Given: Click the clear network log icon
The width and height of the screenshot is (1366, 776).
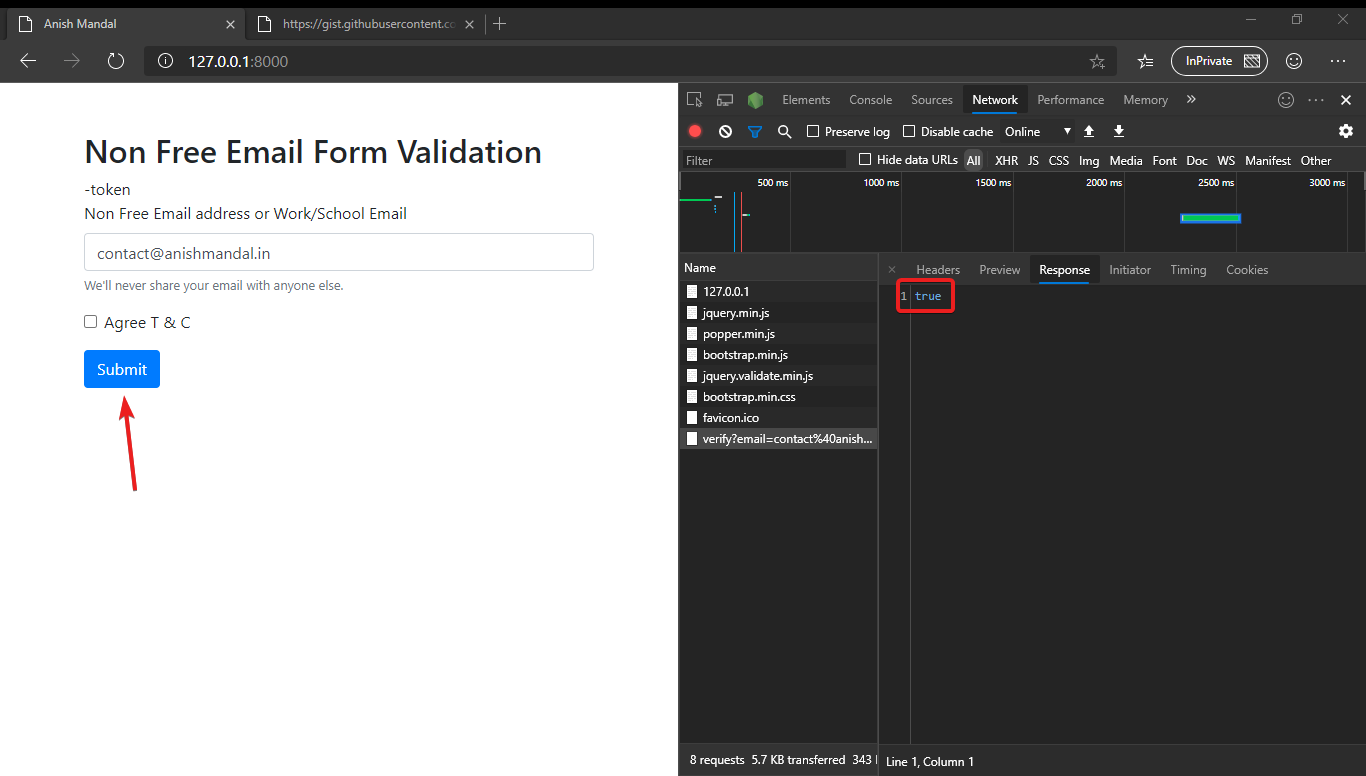Looking at the screenshot, I should pyautogui.click(x=725, y=131).
